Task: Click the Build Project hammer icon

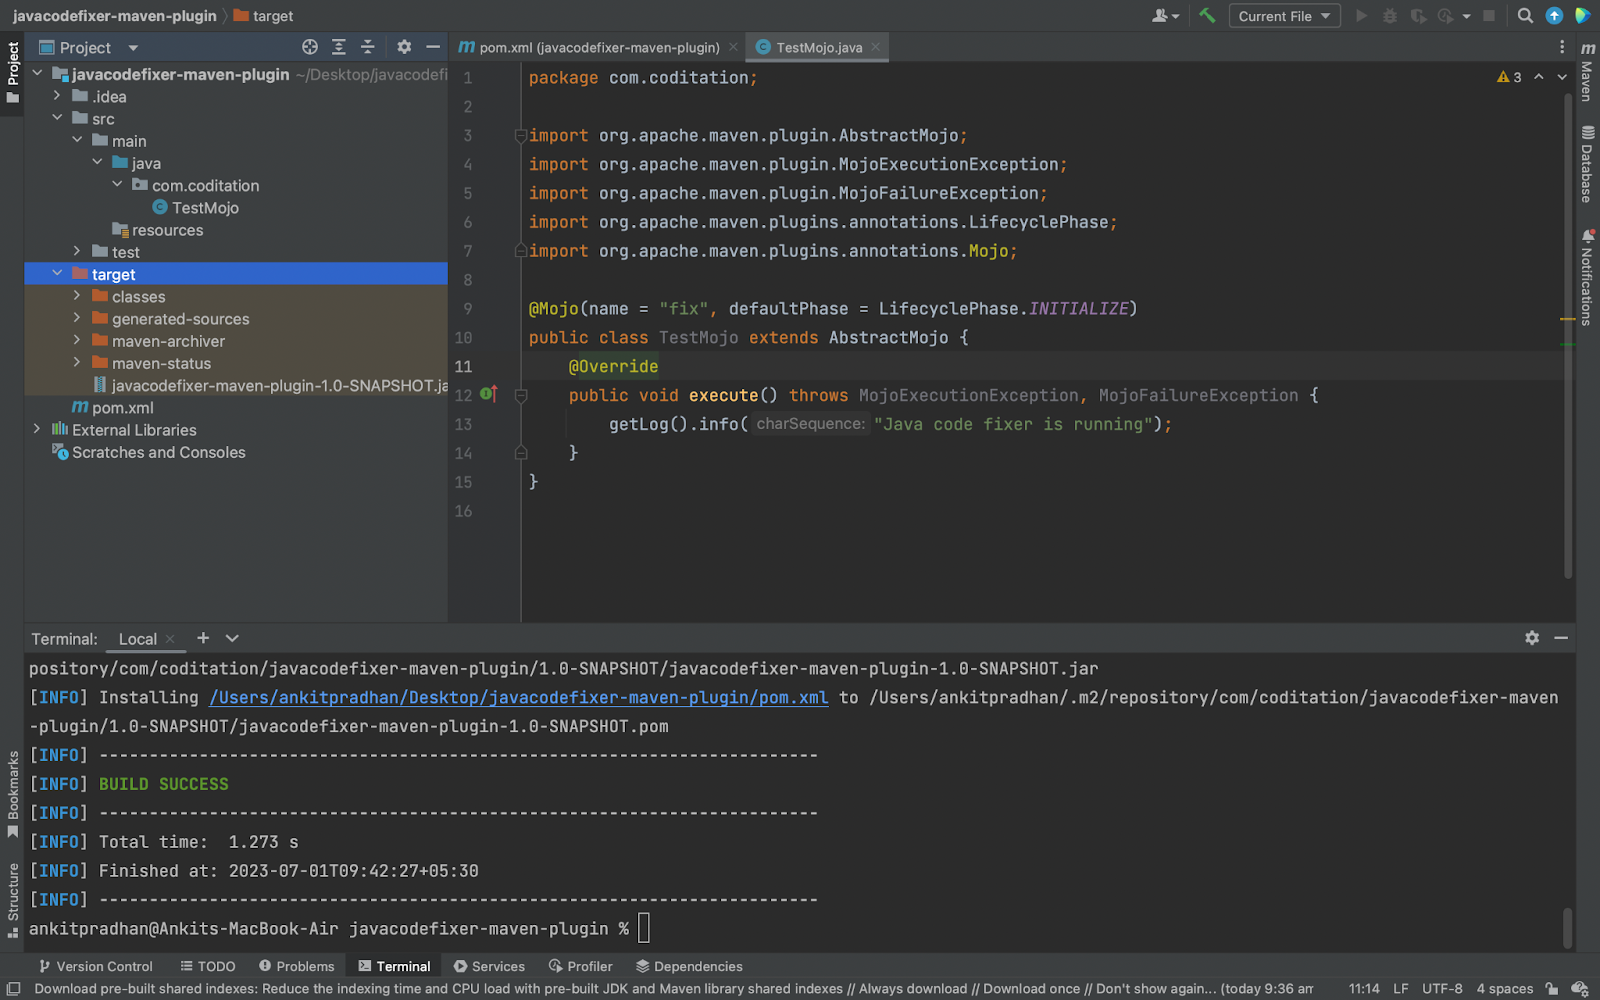Action: [x=1207, y=16]
